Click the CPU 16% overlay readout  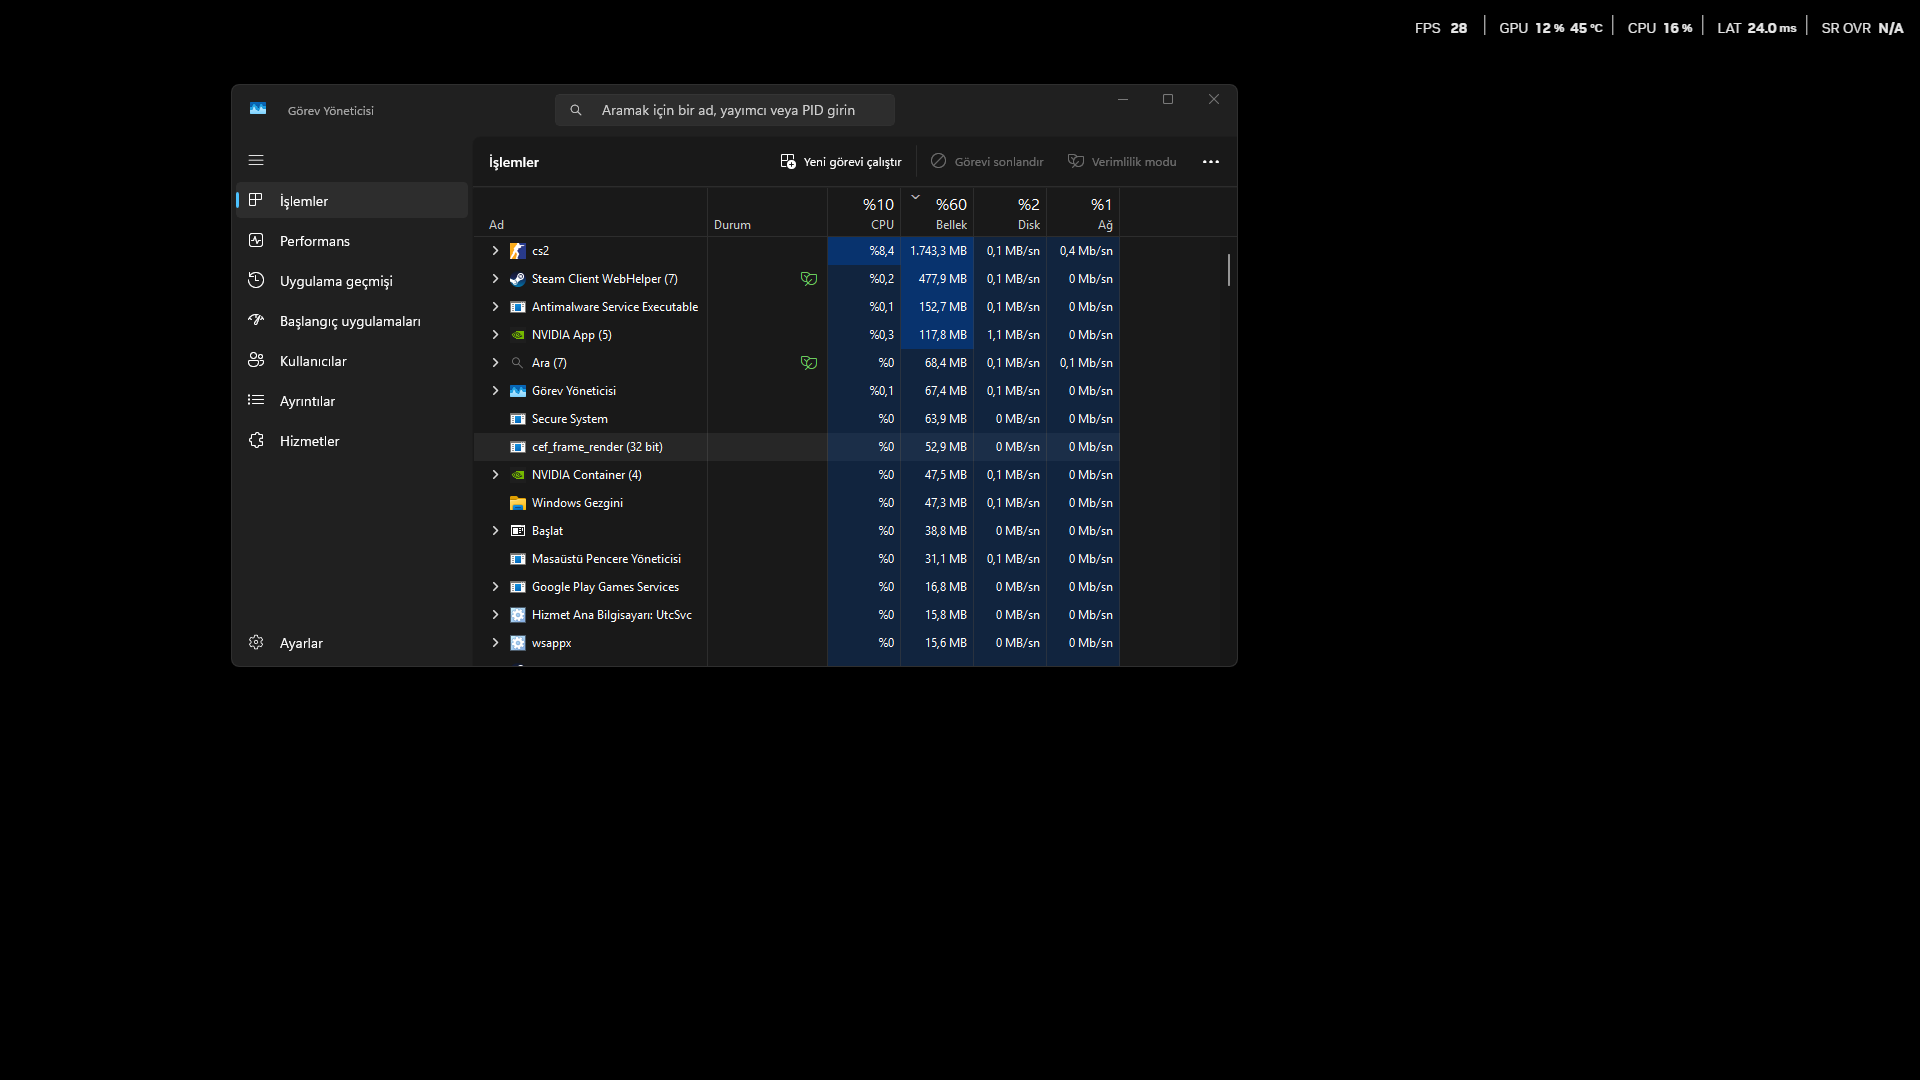[1660, 28]
